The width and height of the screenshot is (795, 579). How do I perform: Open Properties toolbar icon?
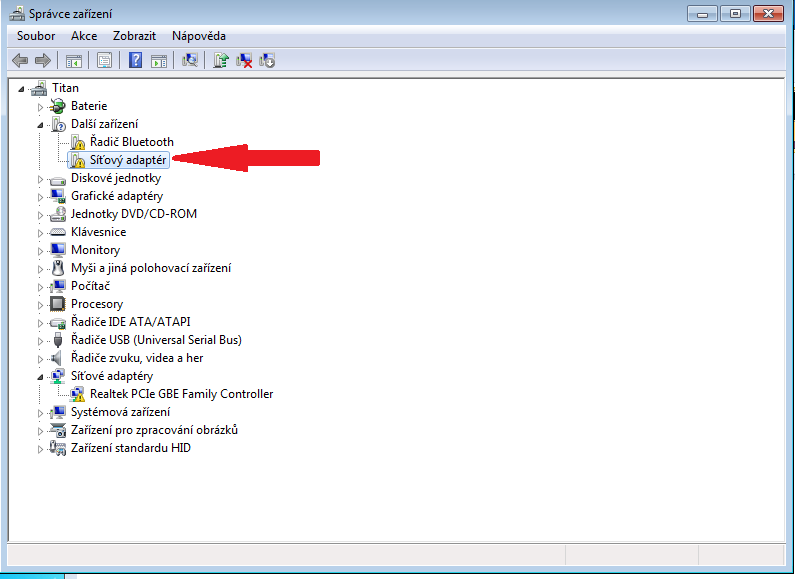click(104, 61)
